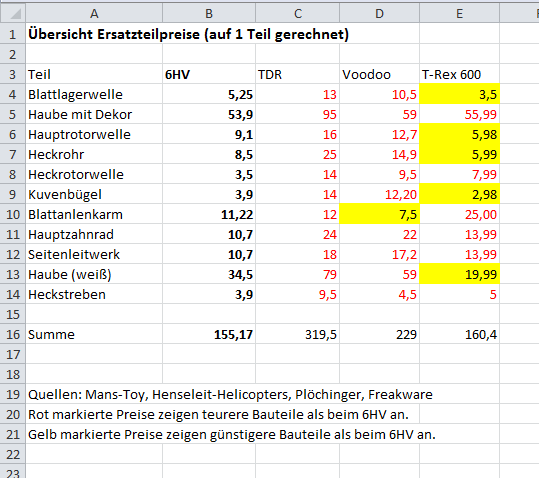The height and width of the screenshot is (478, 539).
Task: Select column D header
Action: coord(379,14)
